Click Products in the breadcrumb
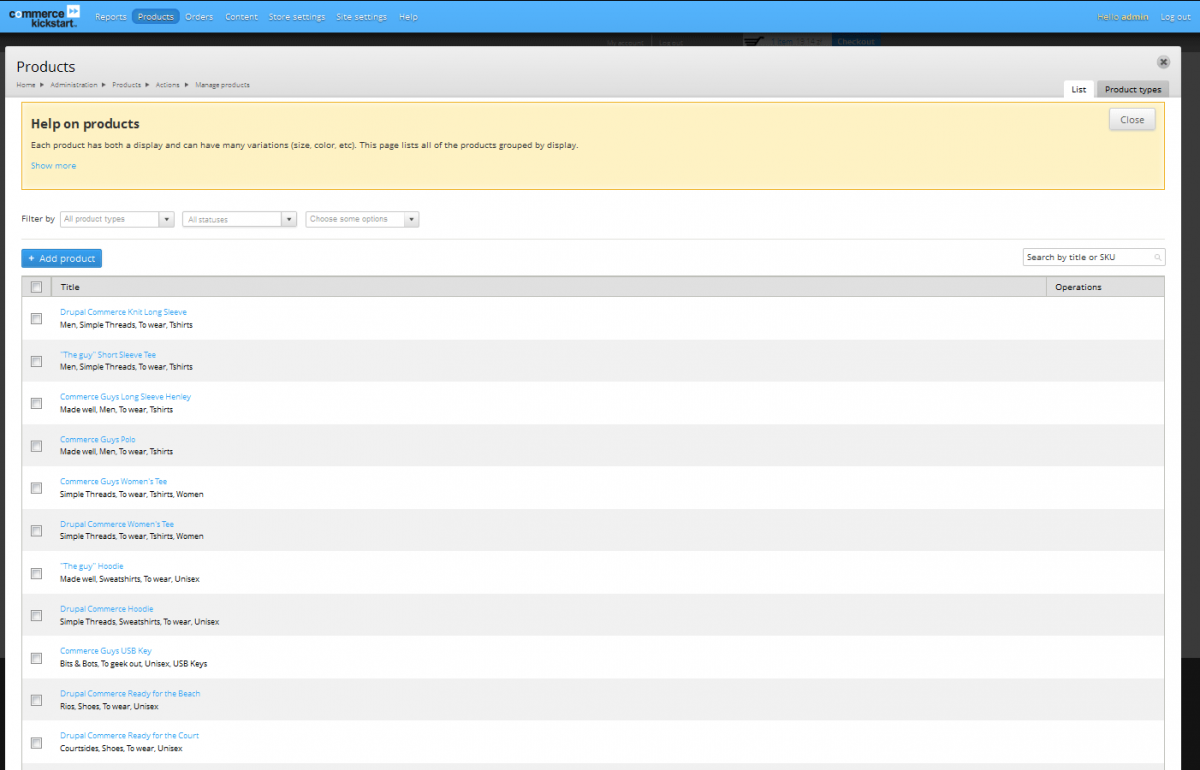 point(126,85)
